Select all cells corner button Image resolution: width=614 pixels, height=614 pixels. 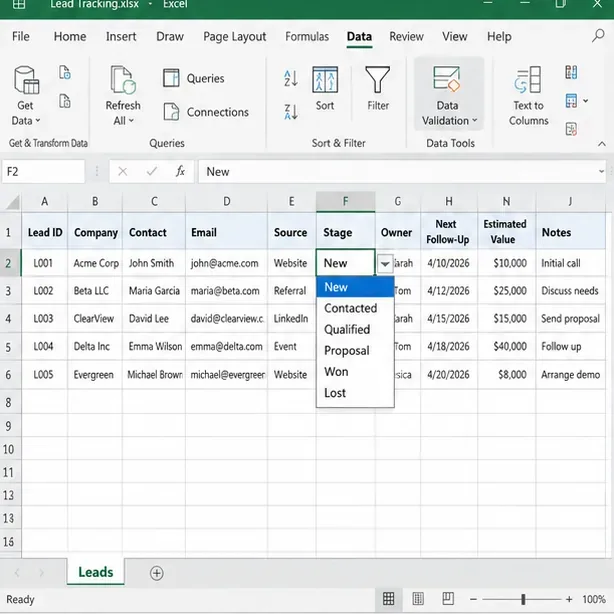11,202
